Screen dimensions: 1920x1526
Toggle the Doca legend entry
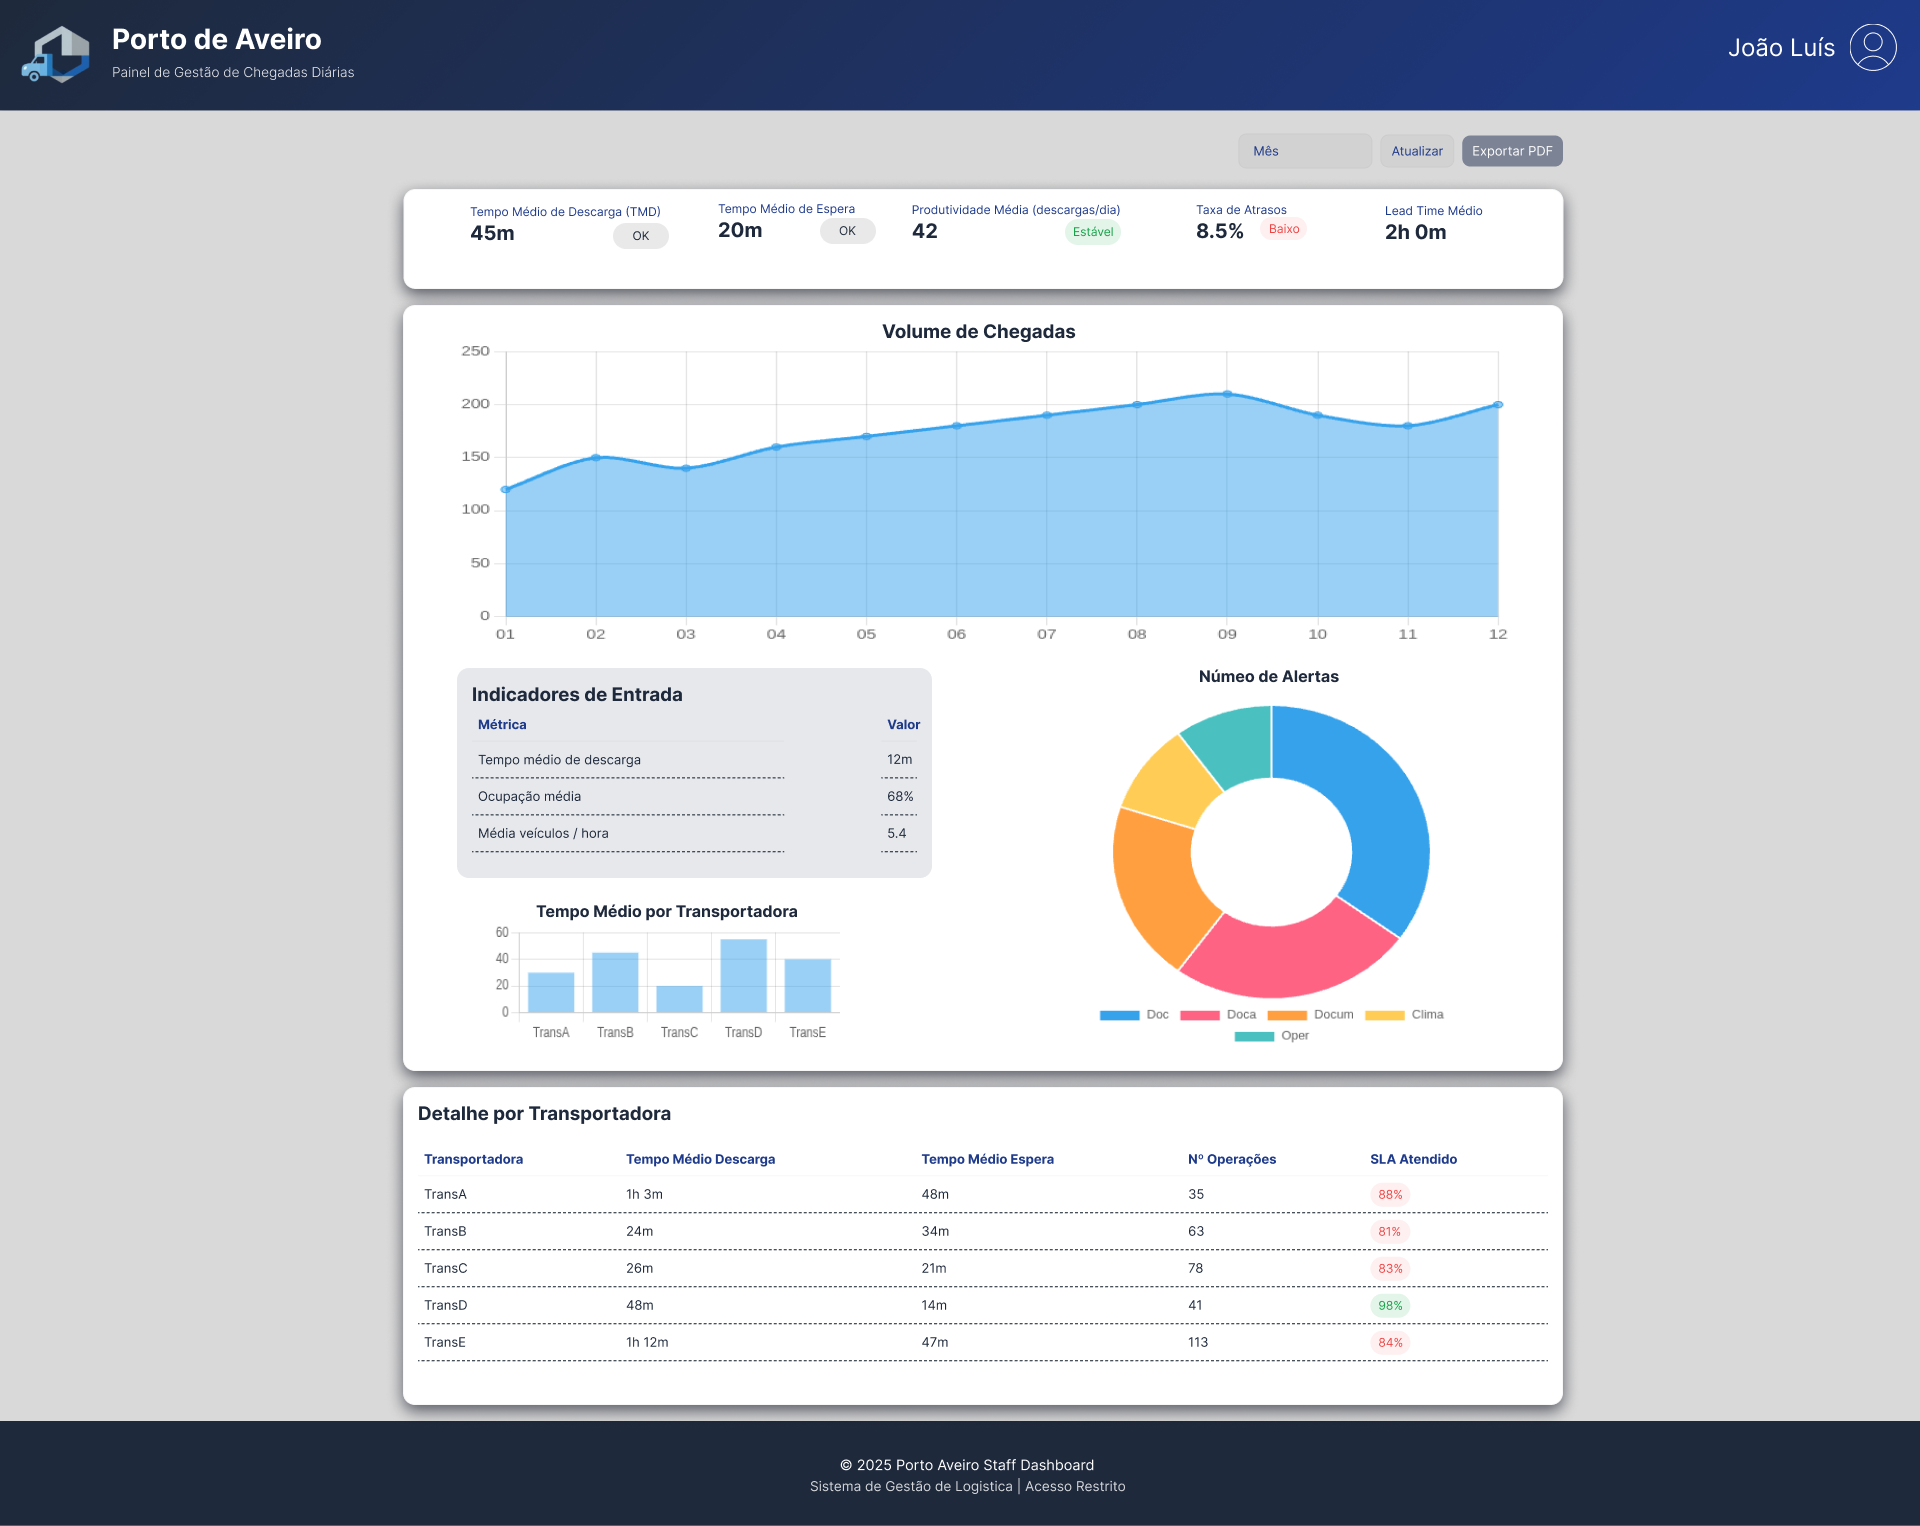[1222, 1014]
